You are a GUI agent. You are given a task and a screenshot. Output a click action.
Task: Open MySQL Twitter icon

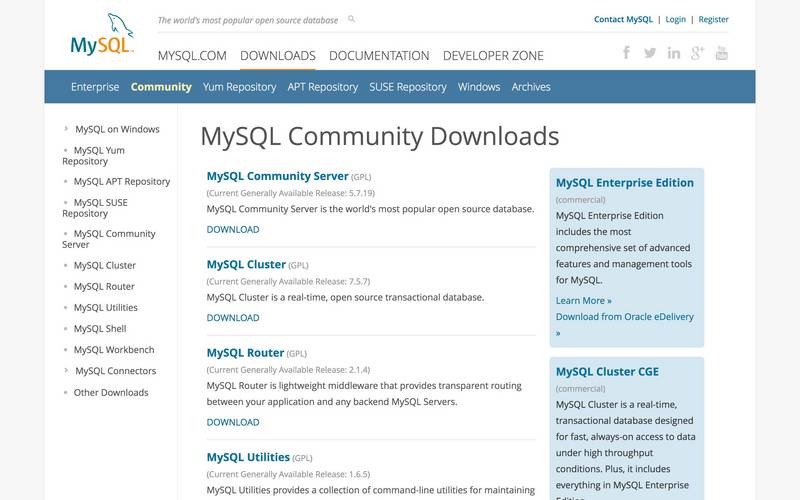[x=649, y=53]
